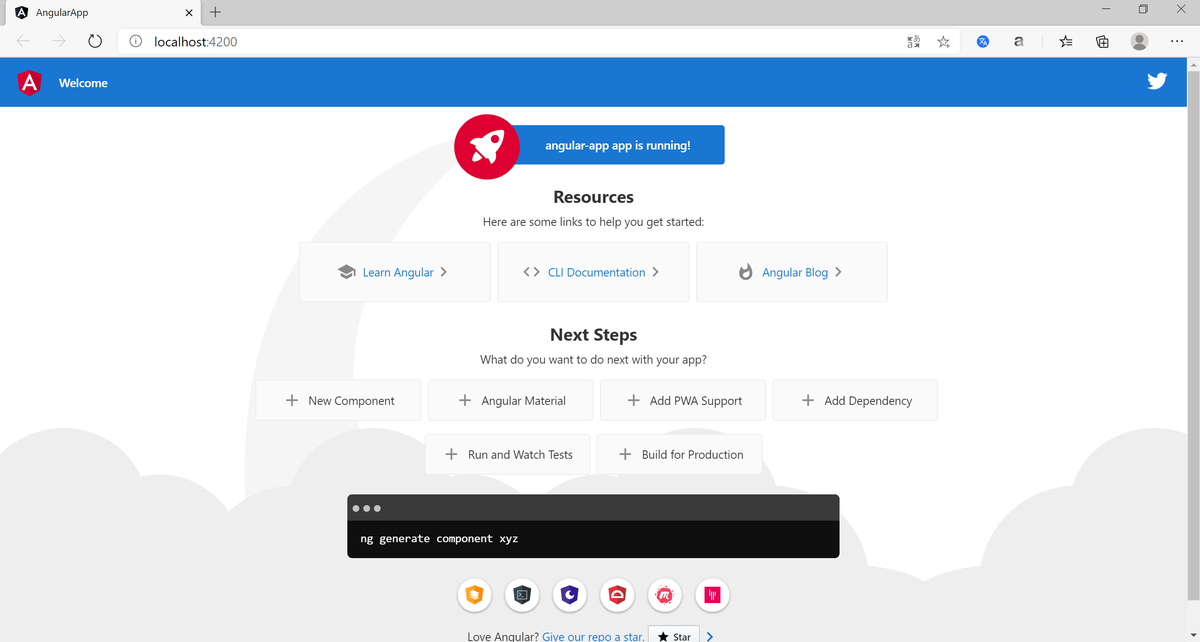Open the user profile avatar
Image resolution: width=1200 pixels, height=642 pixels.
(1139, 42)
